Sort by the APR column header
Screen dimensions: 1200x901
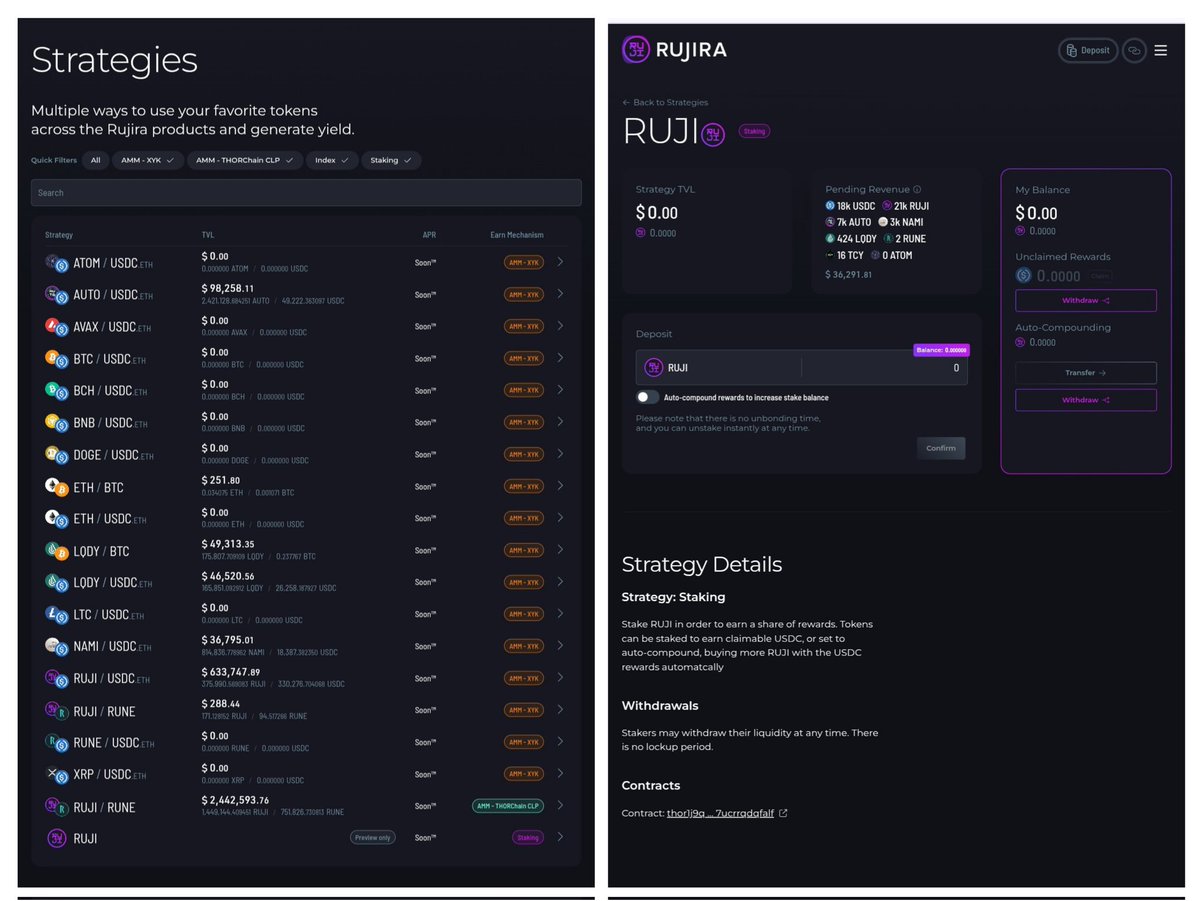coord(429,235)
